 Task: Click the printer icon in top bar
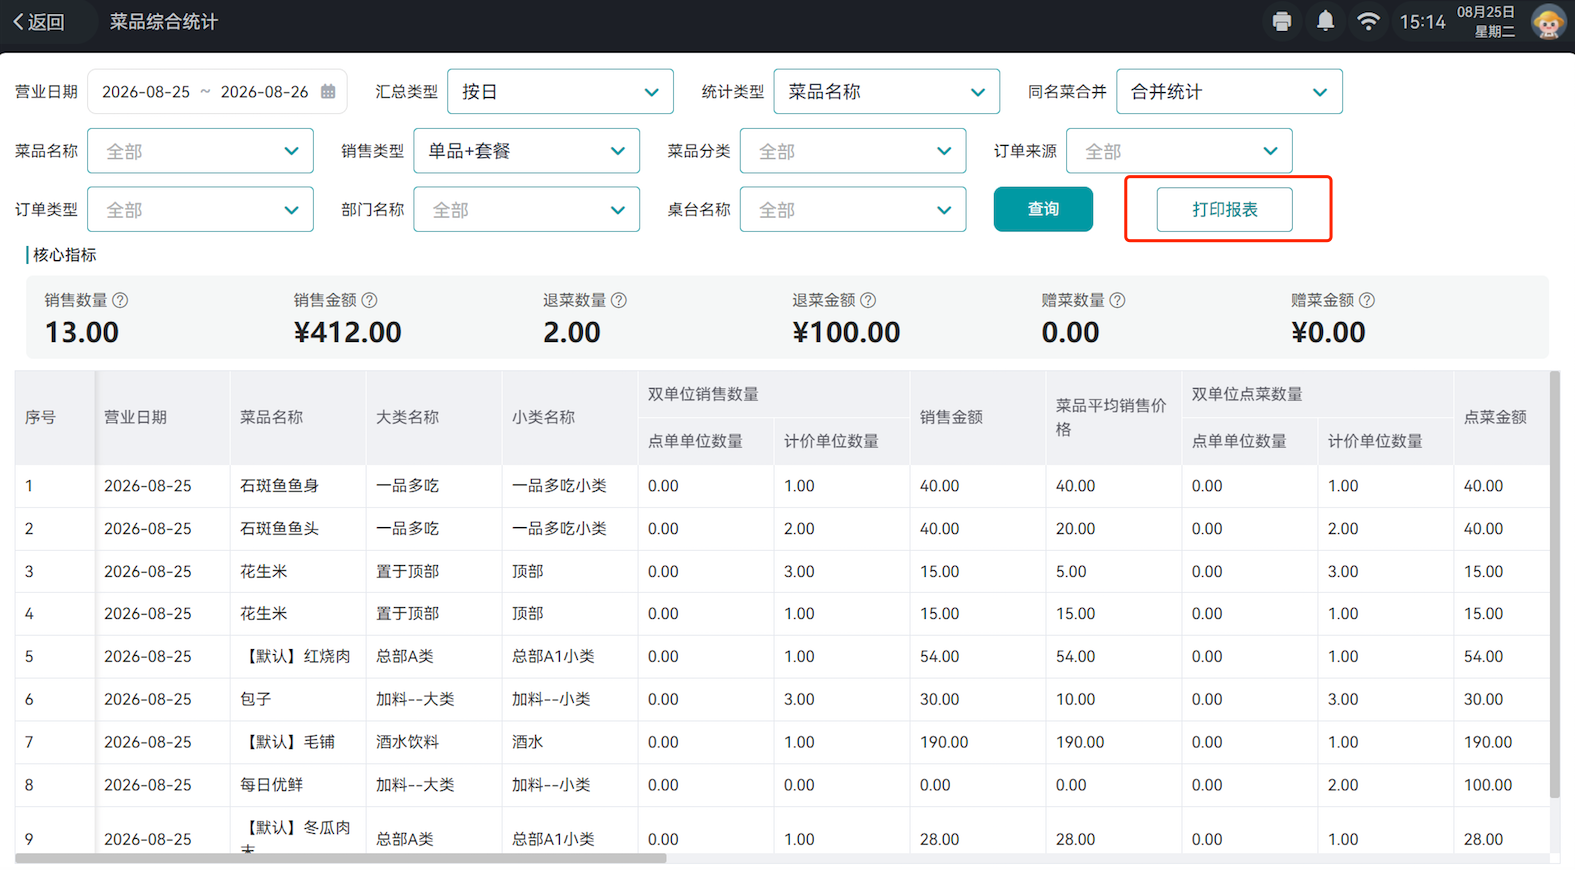(1281, 21)
